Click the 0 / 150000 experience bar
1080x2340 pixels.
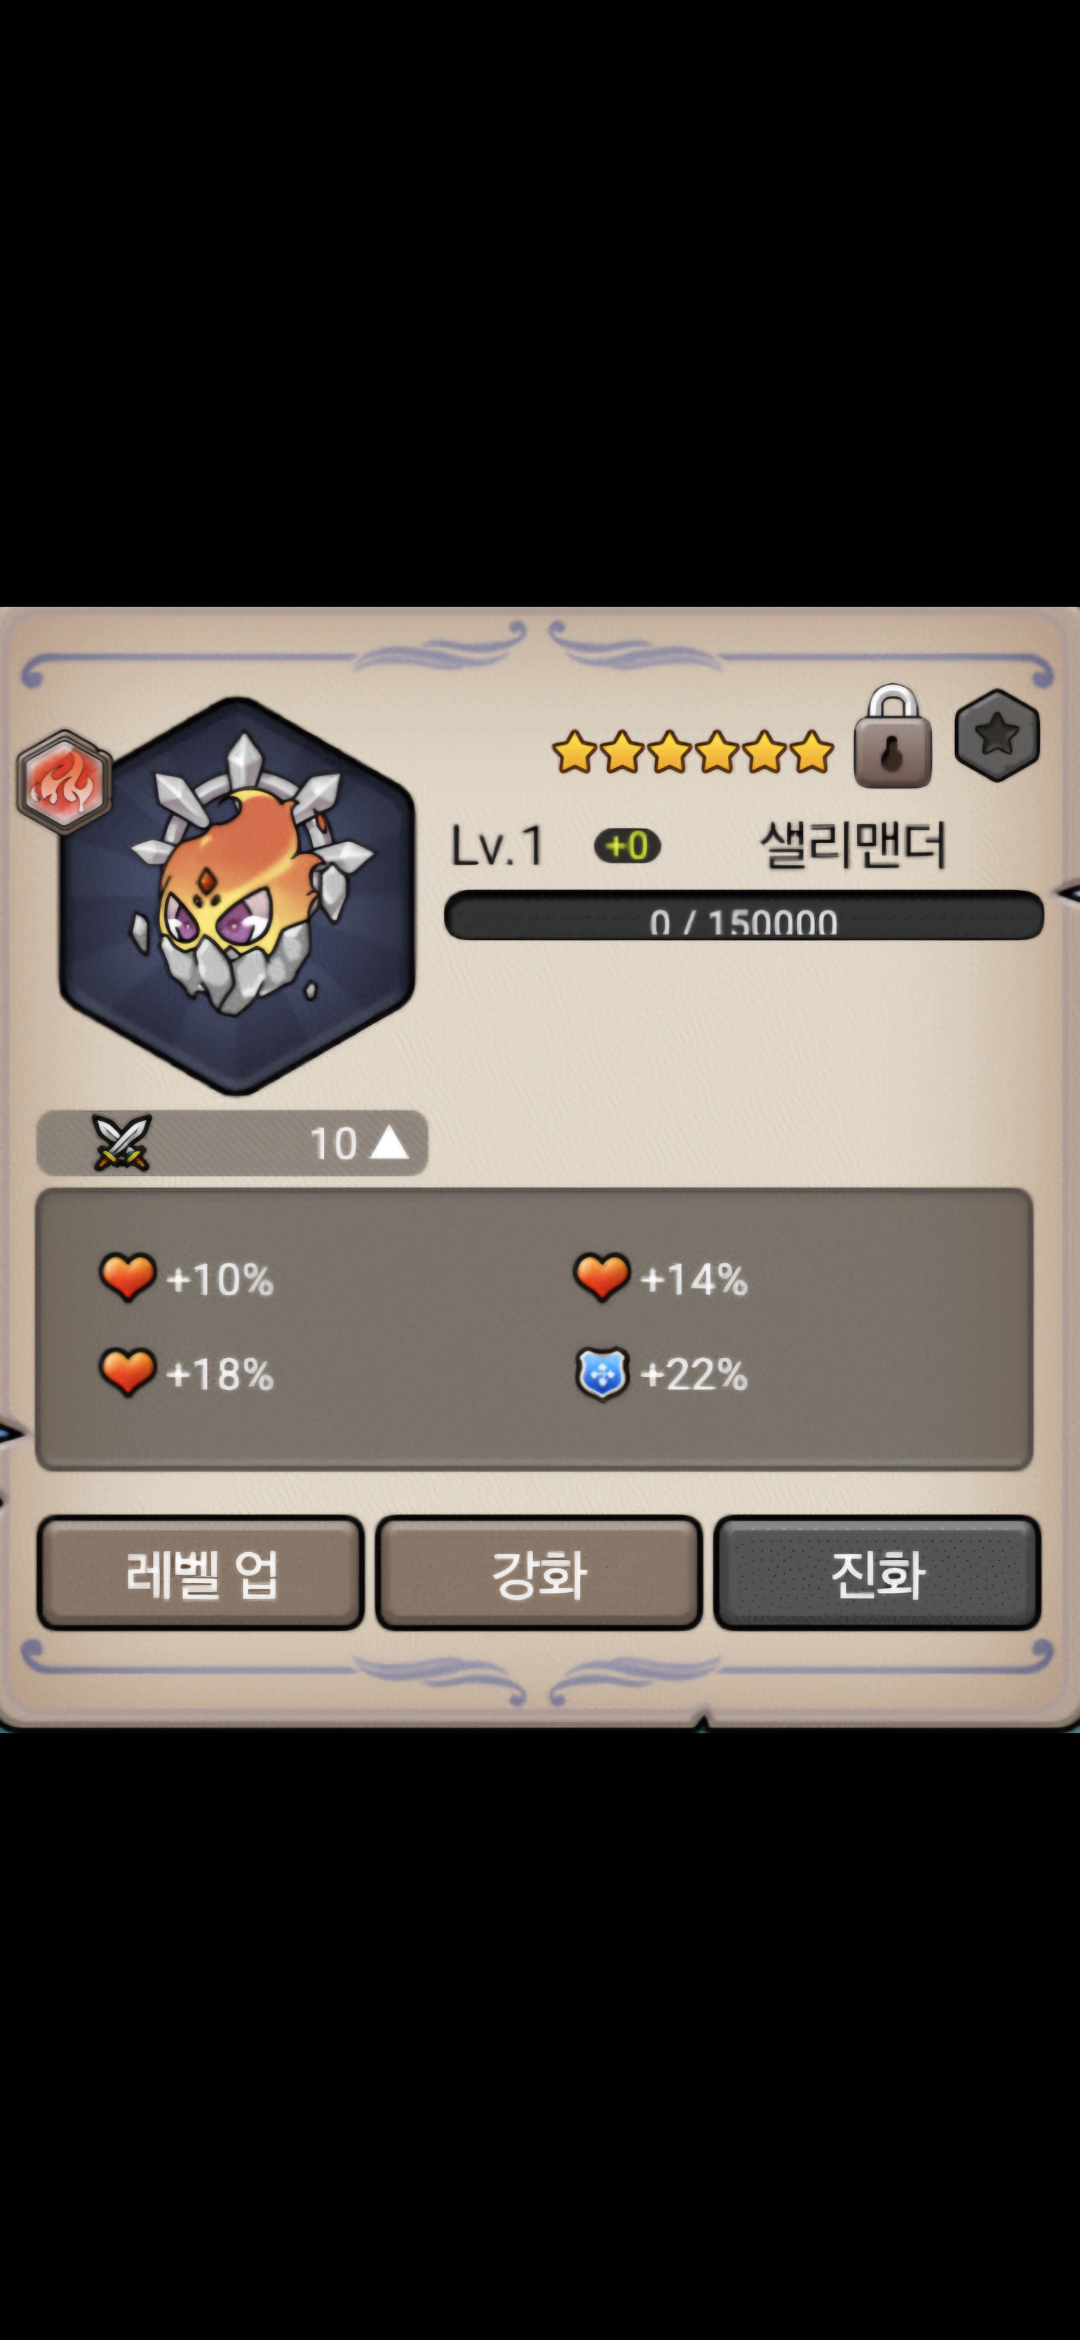pyautogui.click(x=744, y=916)
